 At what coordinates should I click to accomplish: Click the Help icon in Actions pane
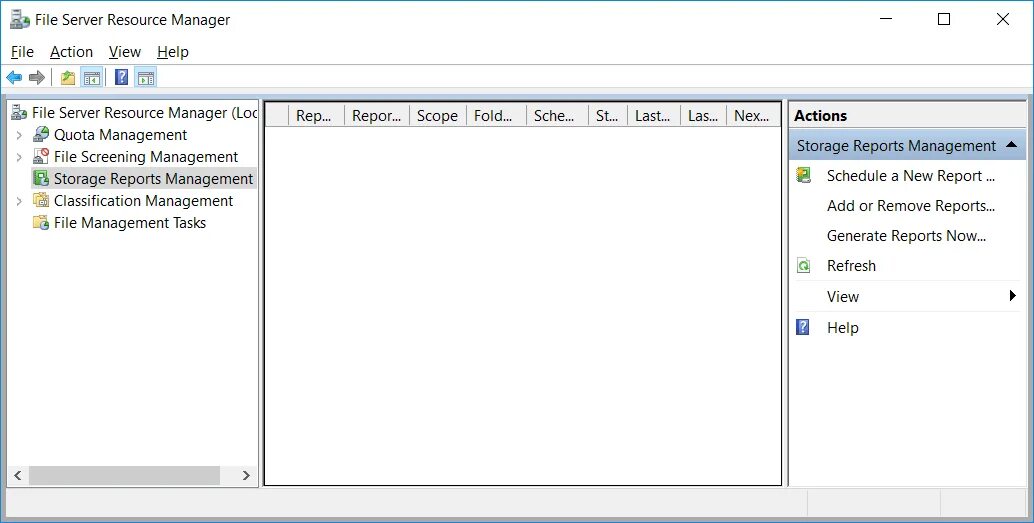tap(803, 327)
